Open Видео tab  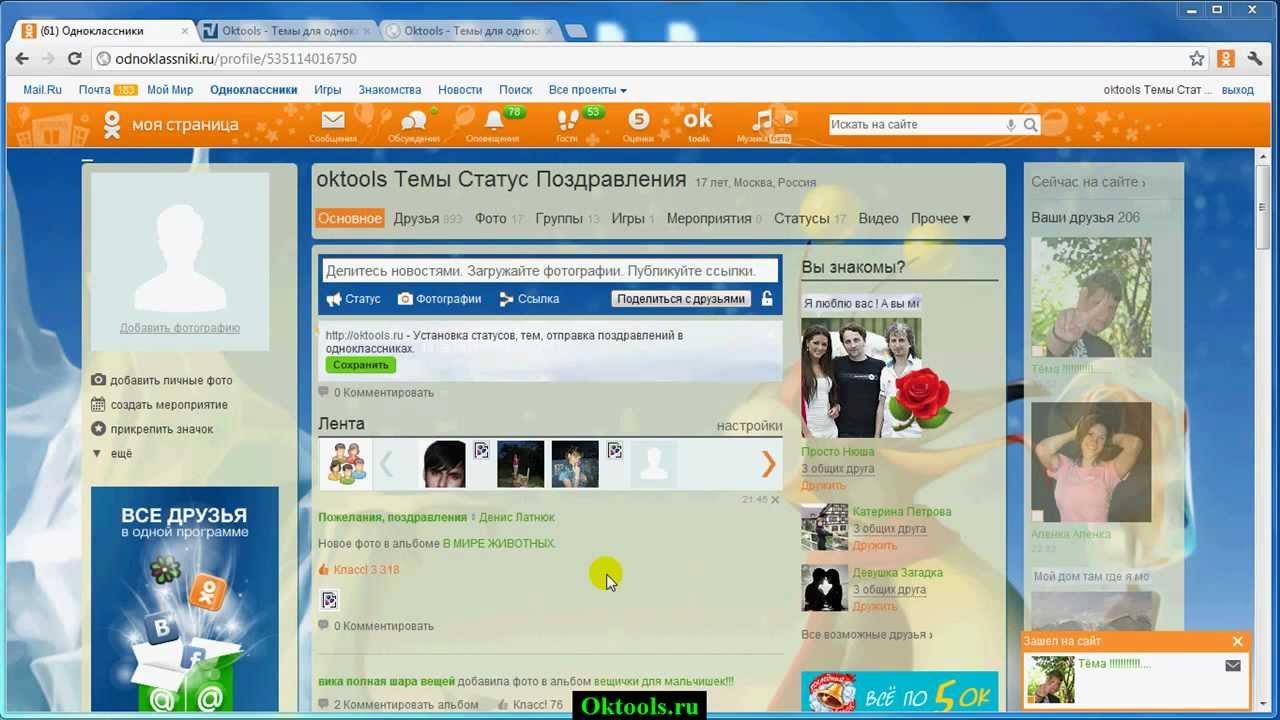point(878,218)
